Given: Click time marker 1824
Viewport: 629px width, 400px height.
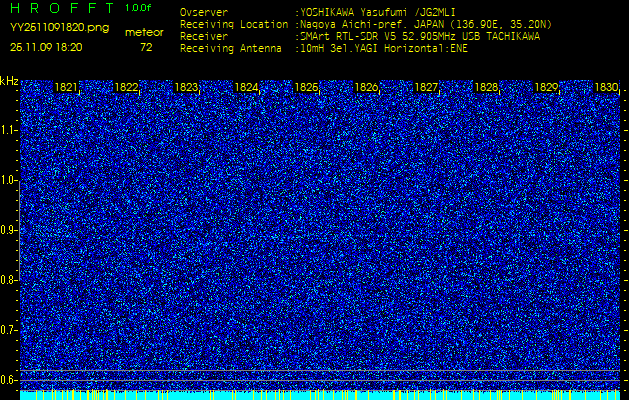Looking at the screenshot, I should [246, 87].
